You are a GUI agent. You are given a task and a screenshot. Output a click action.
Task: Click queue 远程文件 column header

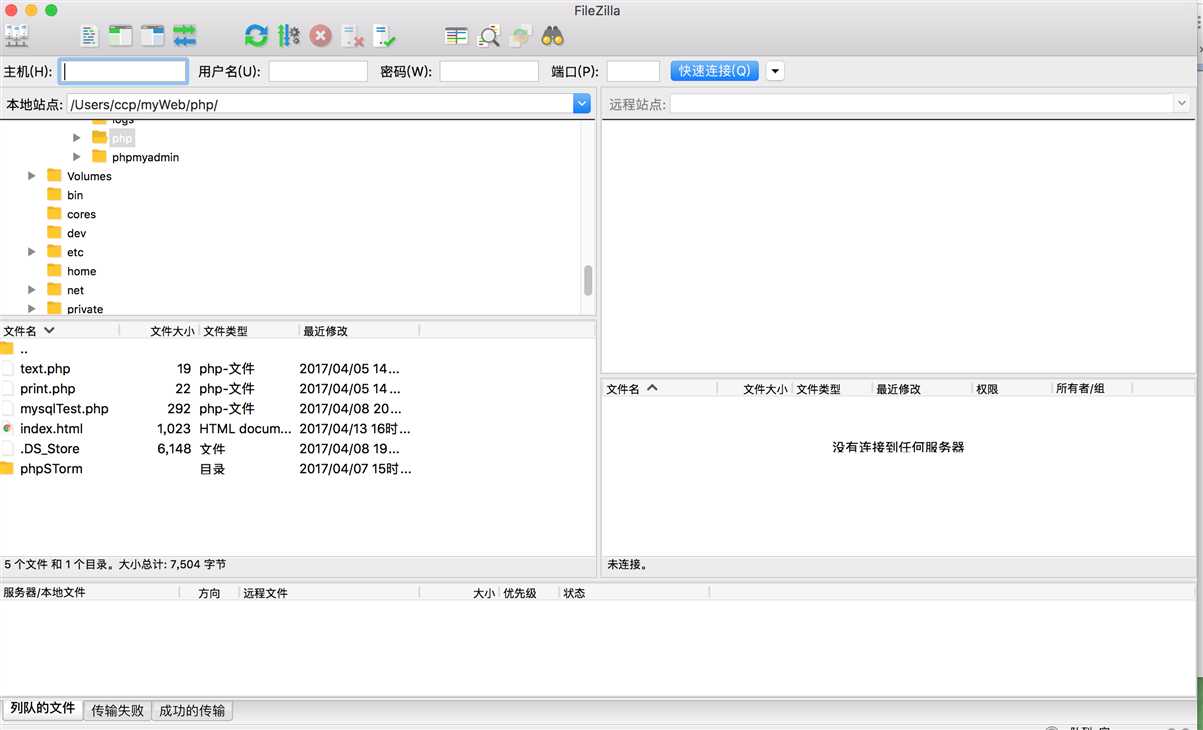click(x=329, y=593)
